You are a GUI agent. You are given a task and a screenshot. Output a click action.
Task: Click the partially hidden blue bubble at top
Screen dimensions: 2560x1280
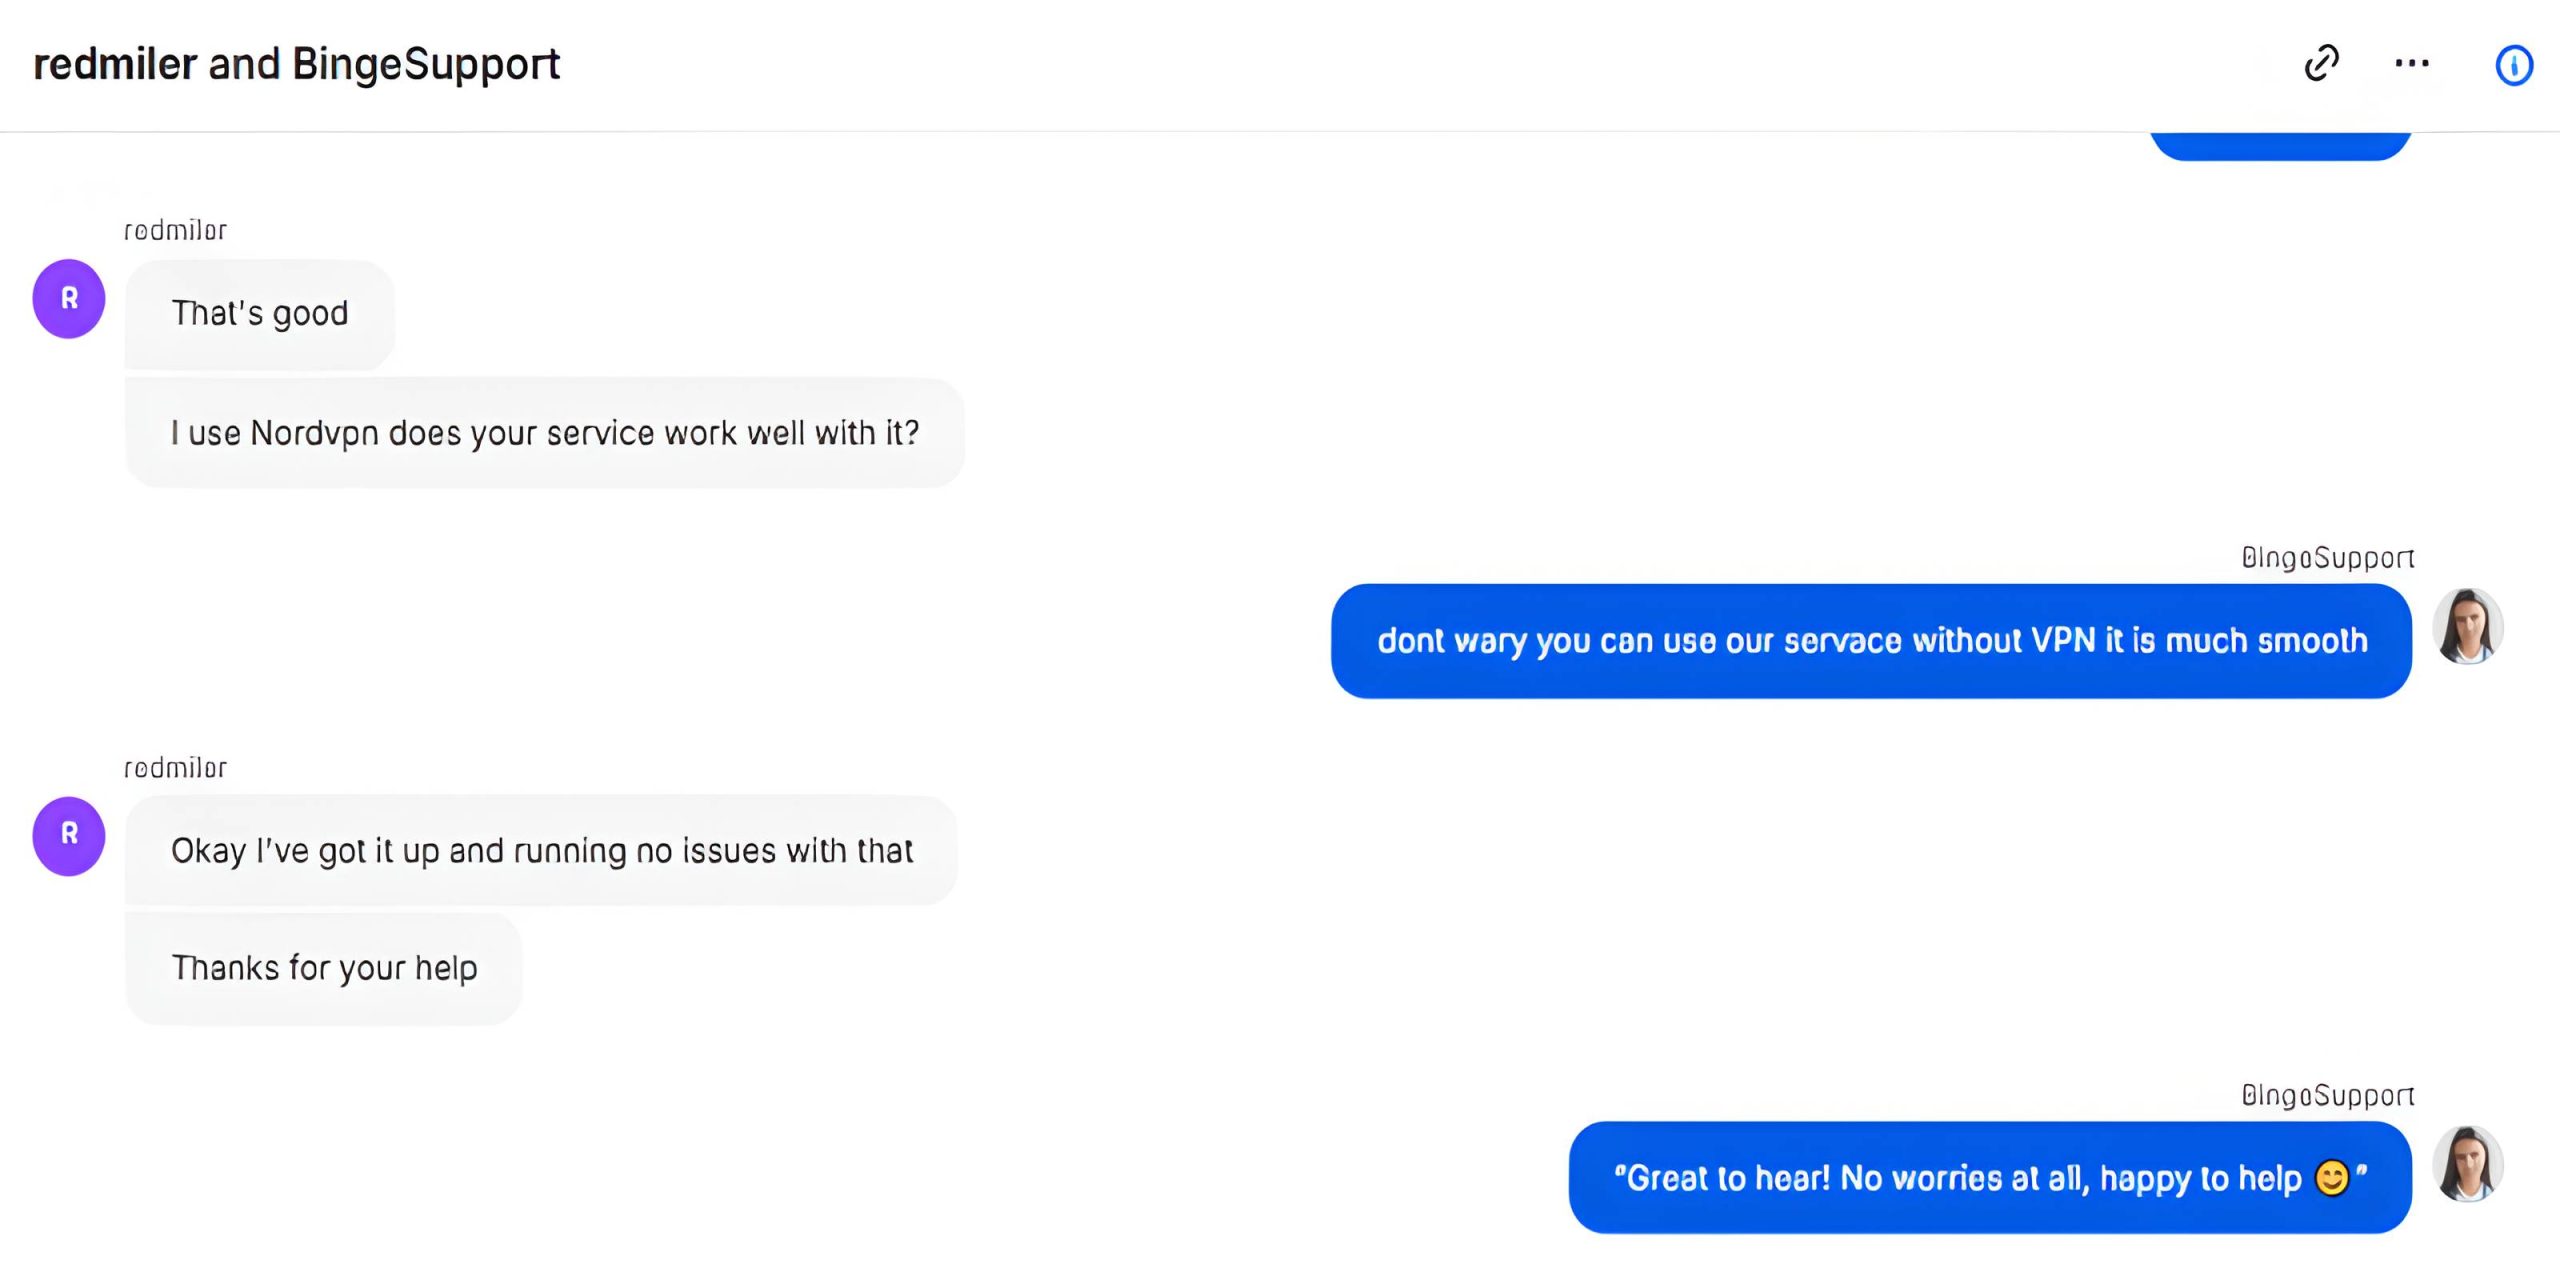point(2279,146)
